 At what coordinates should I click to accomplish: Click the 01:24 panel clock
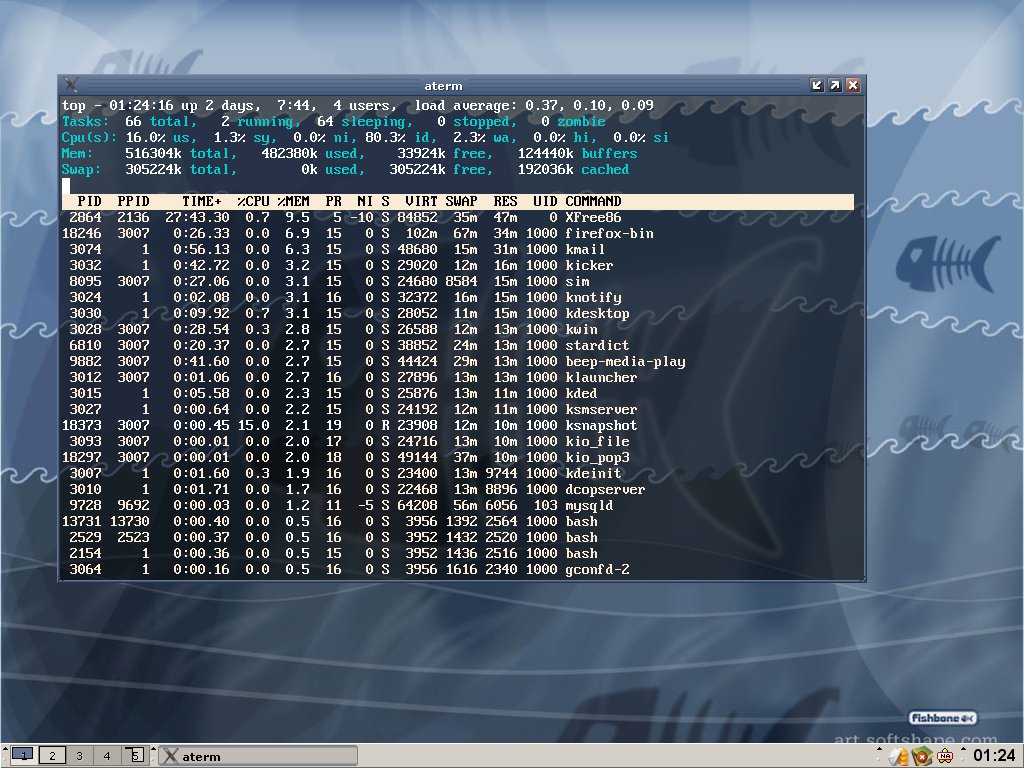click(x=994, y=756)
